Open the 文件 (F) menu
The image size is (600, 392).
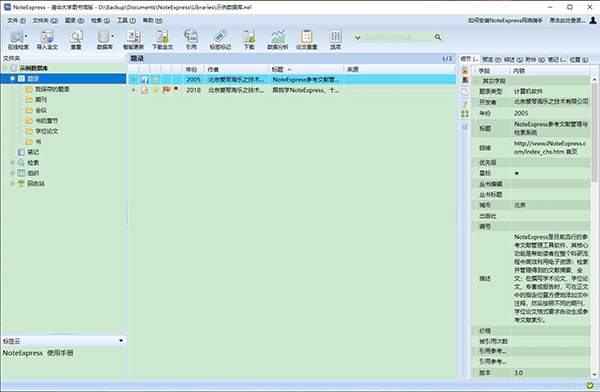pyautogui.click(x=16, y=20)
